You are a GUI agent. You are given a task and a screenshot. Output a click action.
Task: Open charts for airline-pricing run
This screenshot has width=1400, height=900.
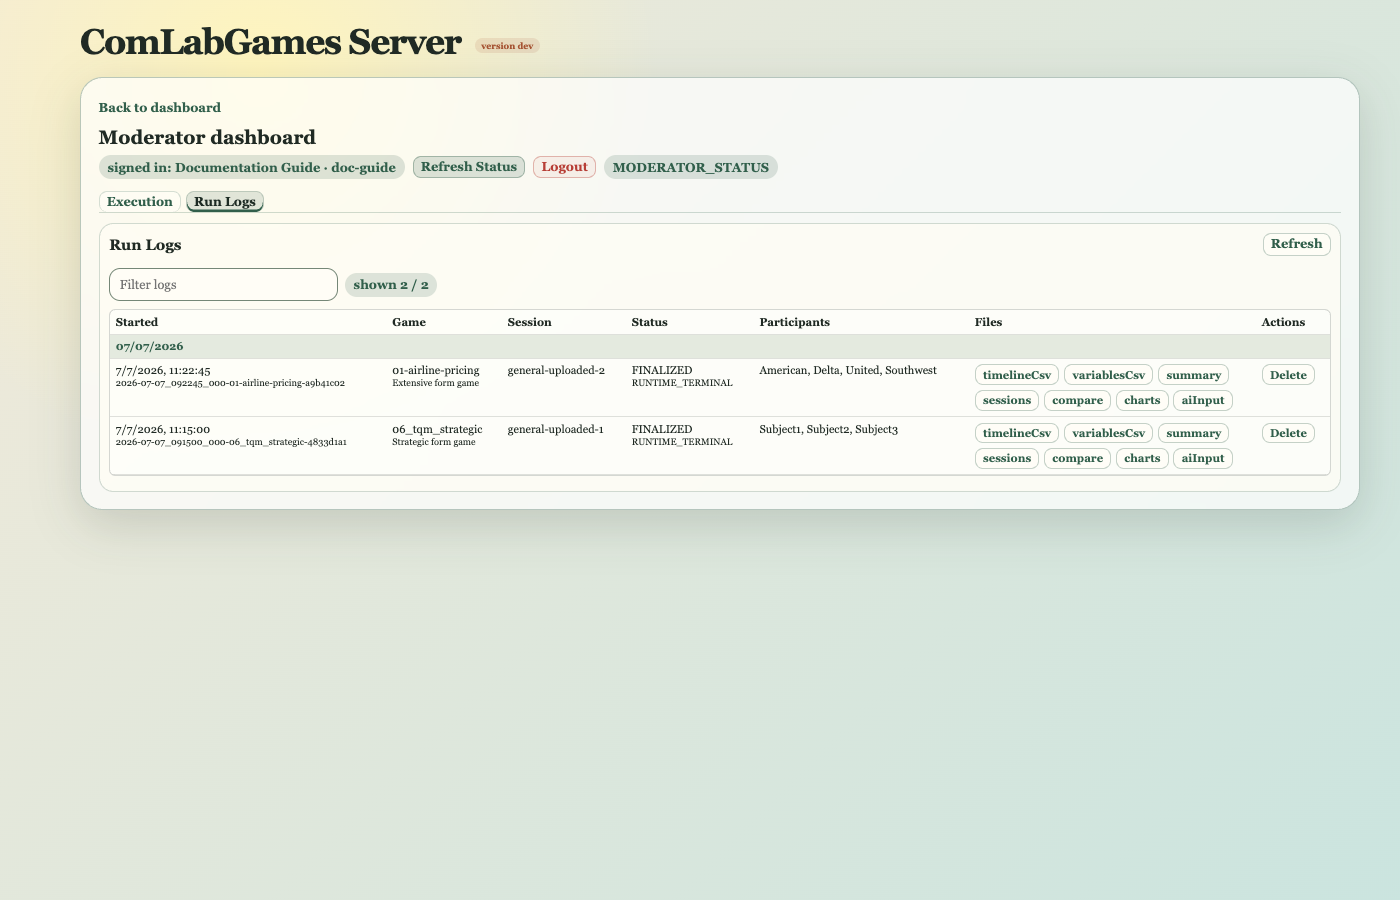(1142, 400)
